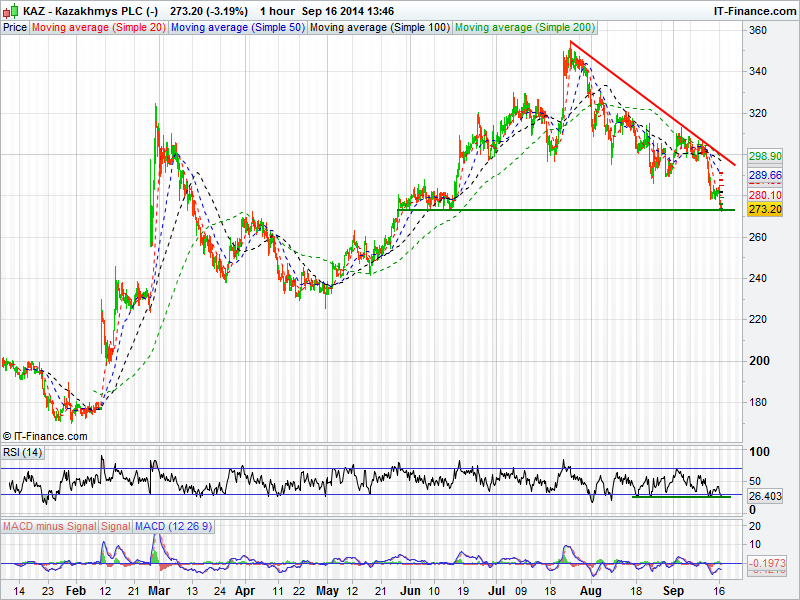Click the Signal indicator label
800x600 pixels.
115,526
